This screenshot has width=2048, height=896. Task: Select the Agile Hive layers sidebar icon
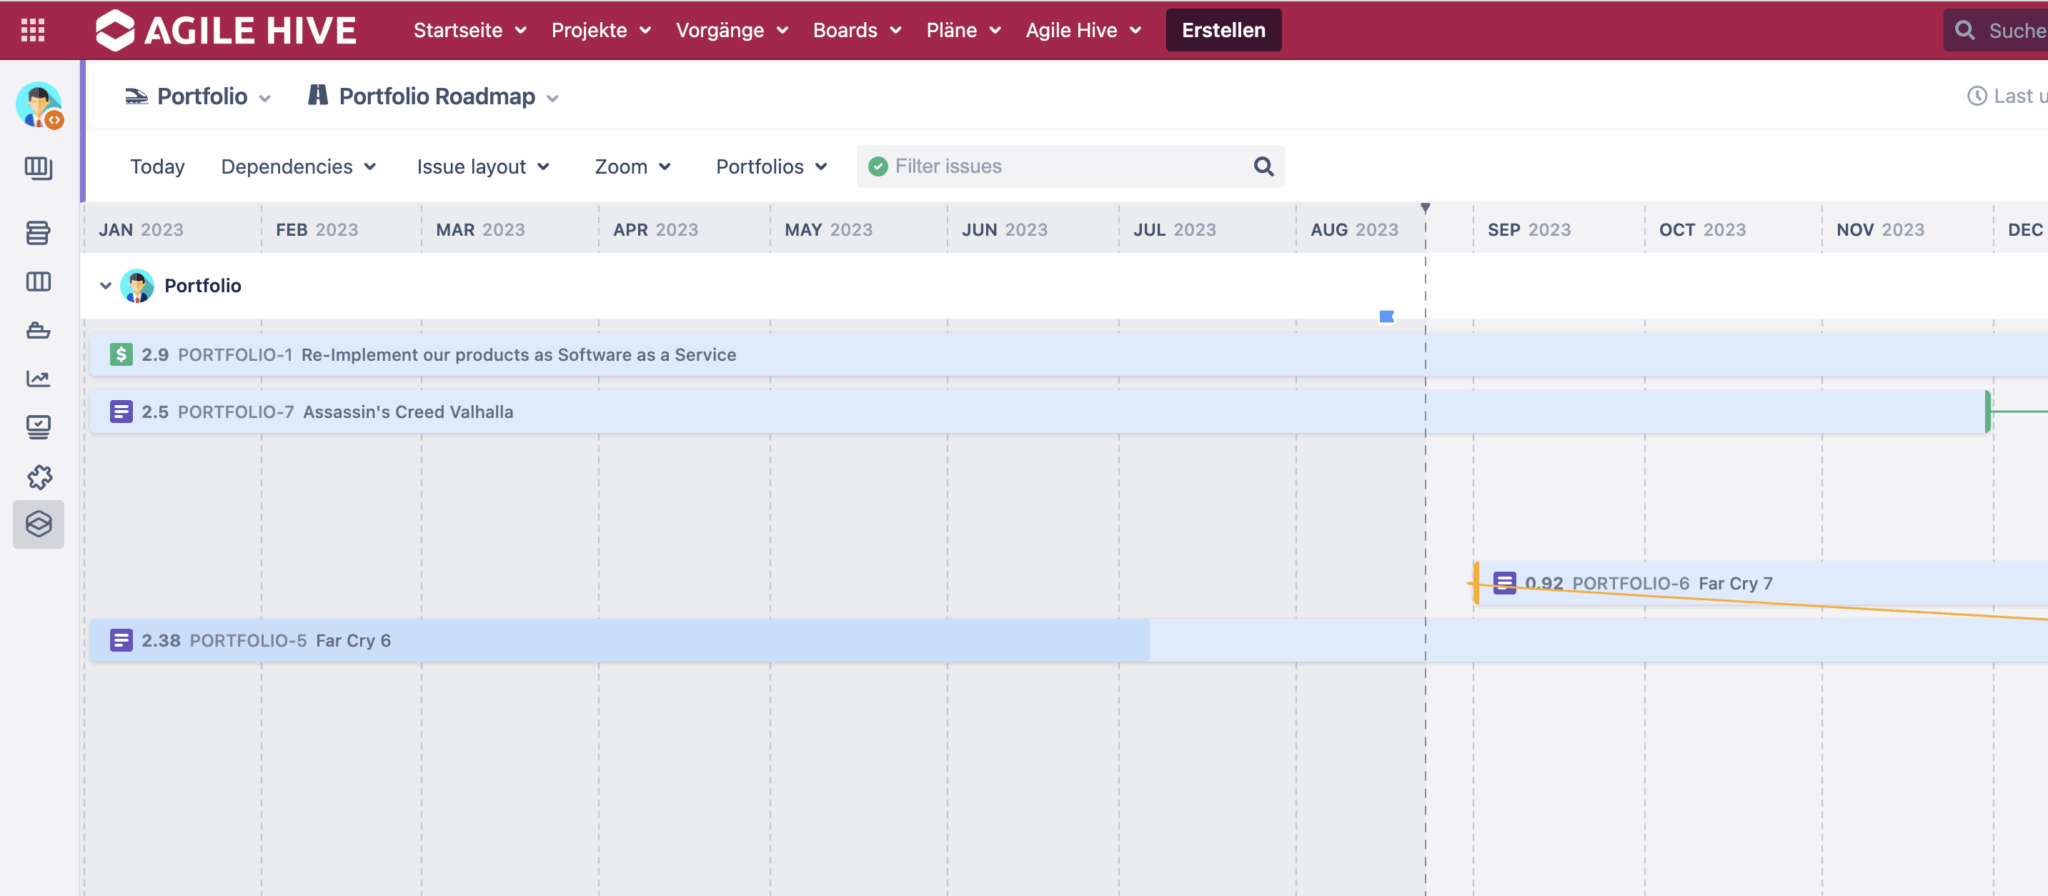(x=38, y=524)
